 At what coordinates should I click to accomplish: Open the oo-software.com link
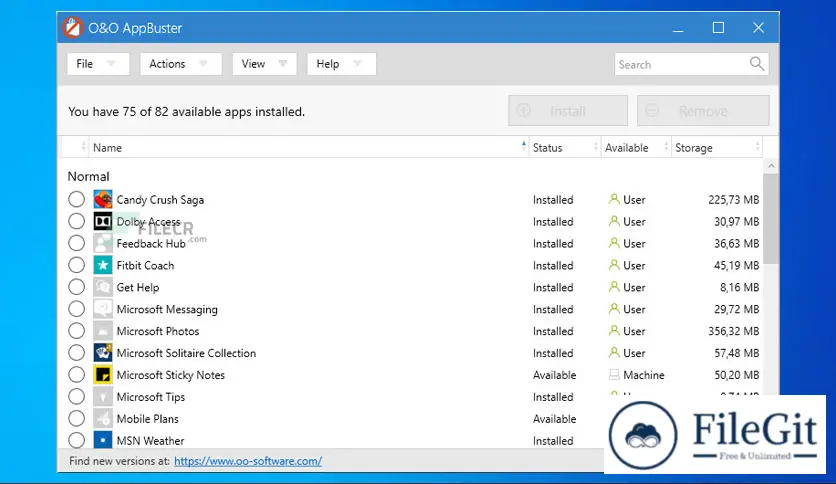tap(248, 461)
